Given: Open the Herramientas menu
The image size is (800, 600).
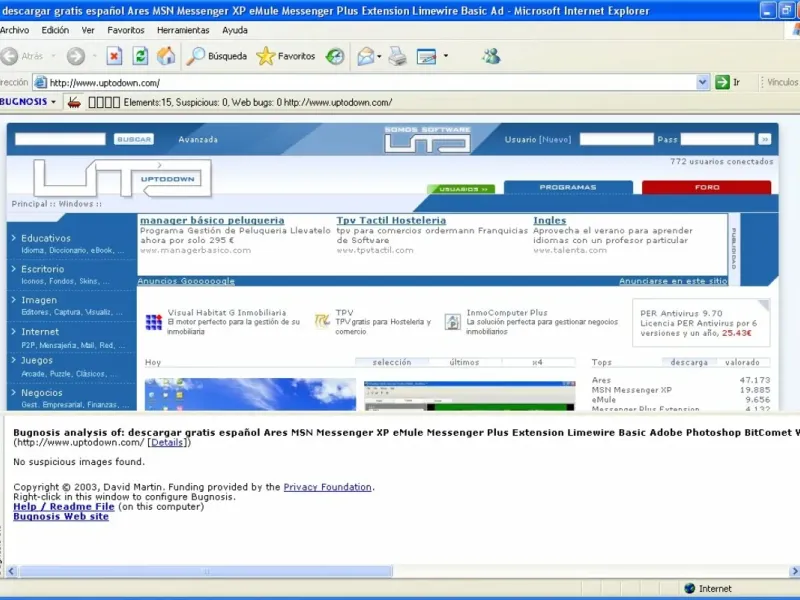Looking at the screenshot, I should (183, 30).
